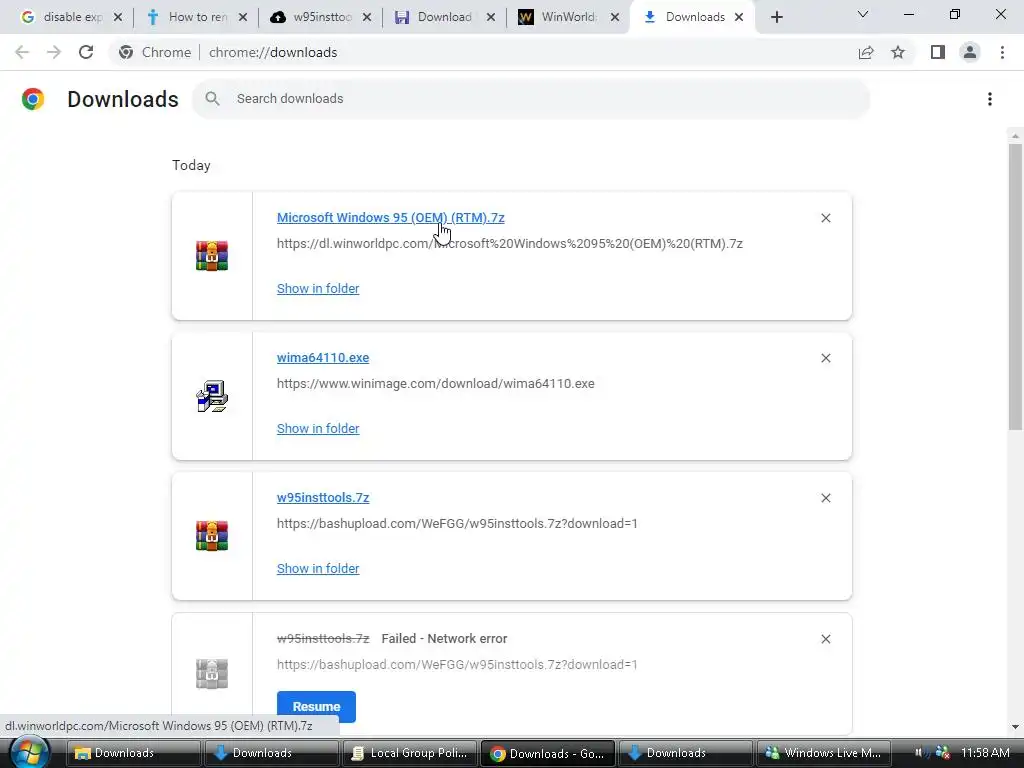This screenshot has width=1024, height=768.
Task: Close the 'How to ren' tab
Action: pos(242,17)
